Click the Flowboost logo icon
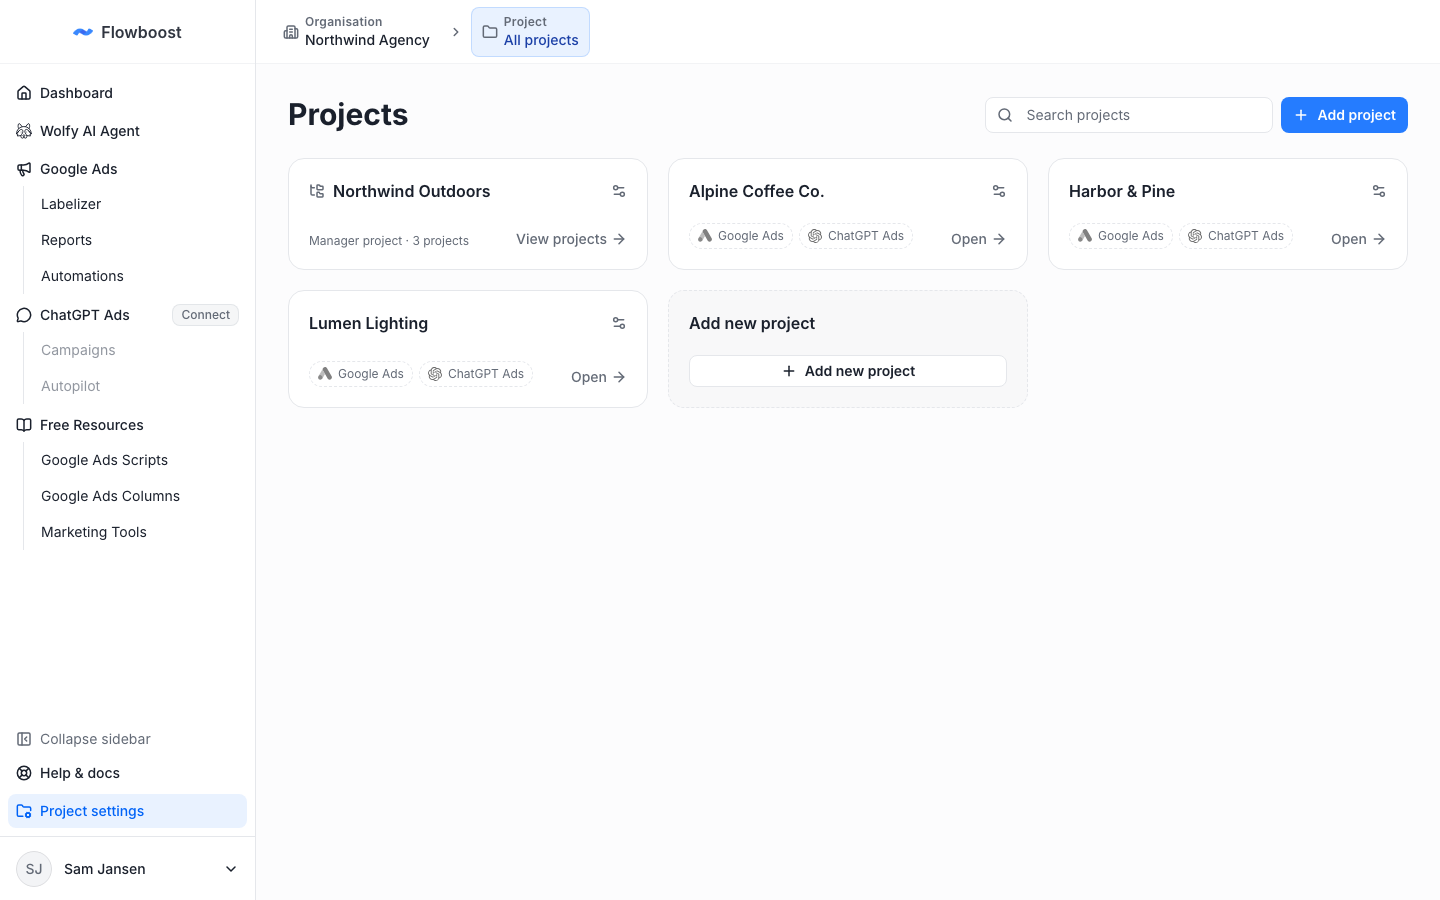The width and height of the screenshot is (1440, 900). click(x=83, y=32)
